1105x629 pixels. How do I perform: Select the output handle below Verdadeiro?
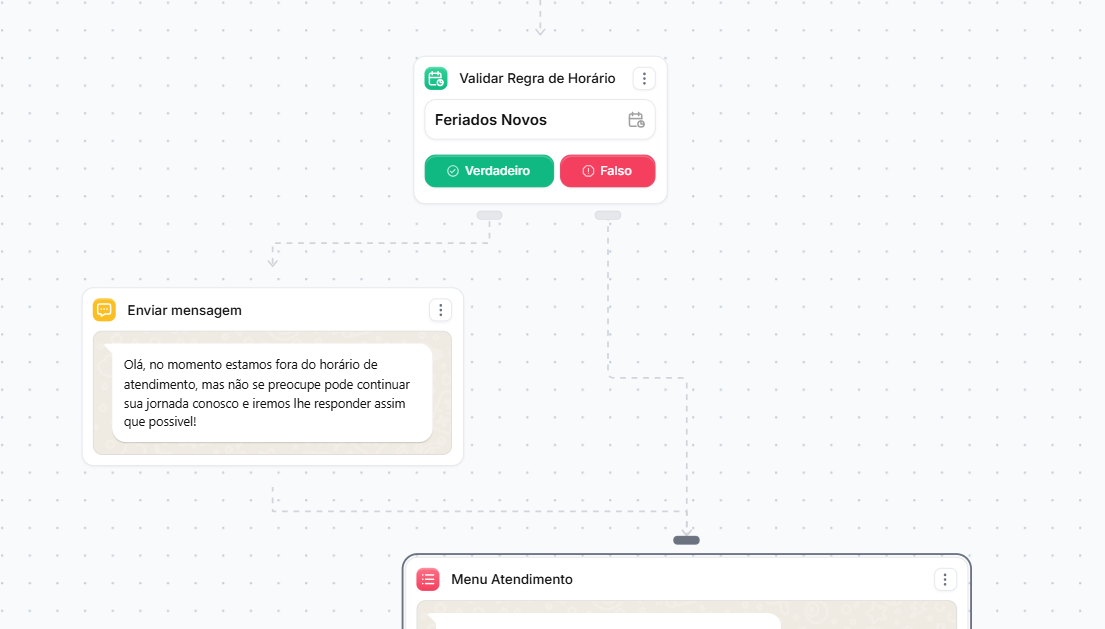489,216
